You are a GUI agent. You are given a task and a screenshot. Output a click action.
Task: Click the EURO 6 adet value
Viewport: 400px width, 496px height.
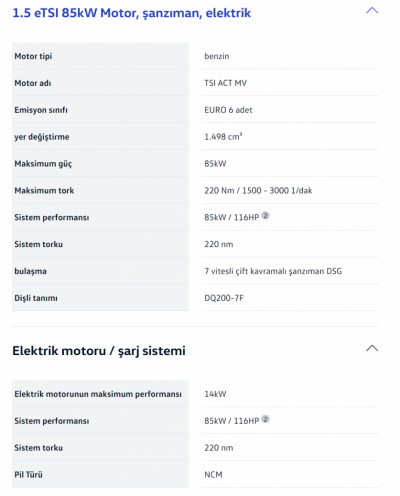(228, 110)
